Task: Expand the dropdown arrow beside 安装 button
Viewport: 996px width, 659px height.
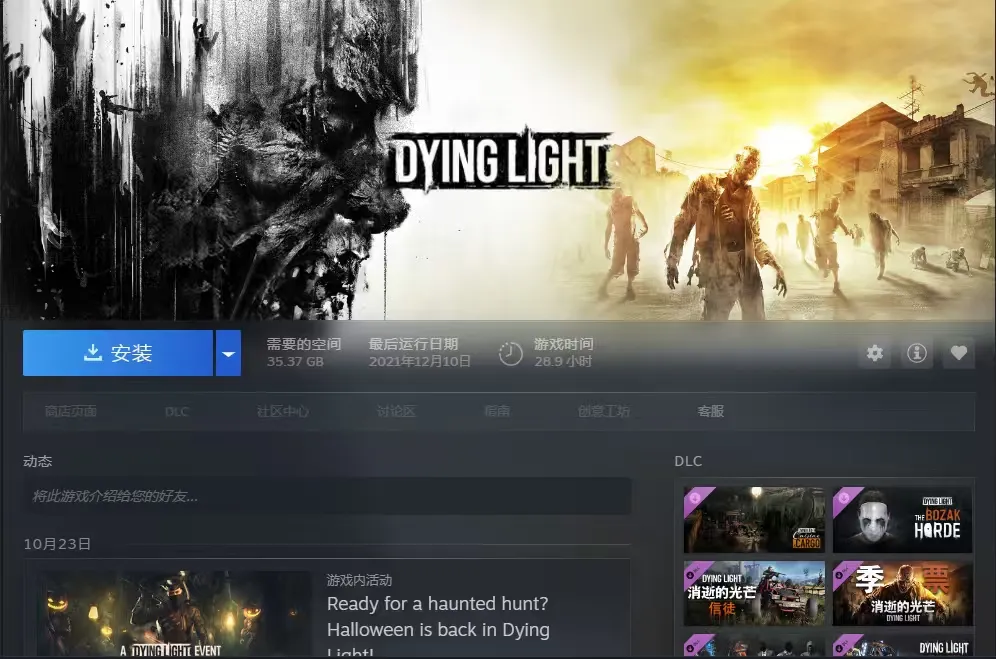Action: pyautogui.click(x=228, y=354)
